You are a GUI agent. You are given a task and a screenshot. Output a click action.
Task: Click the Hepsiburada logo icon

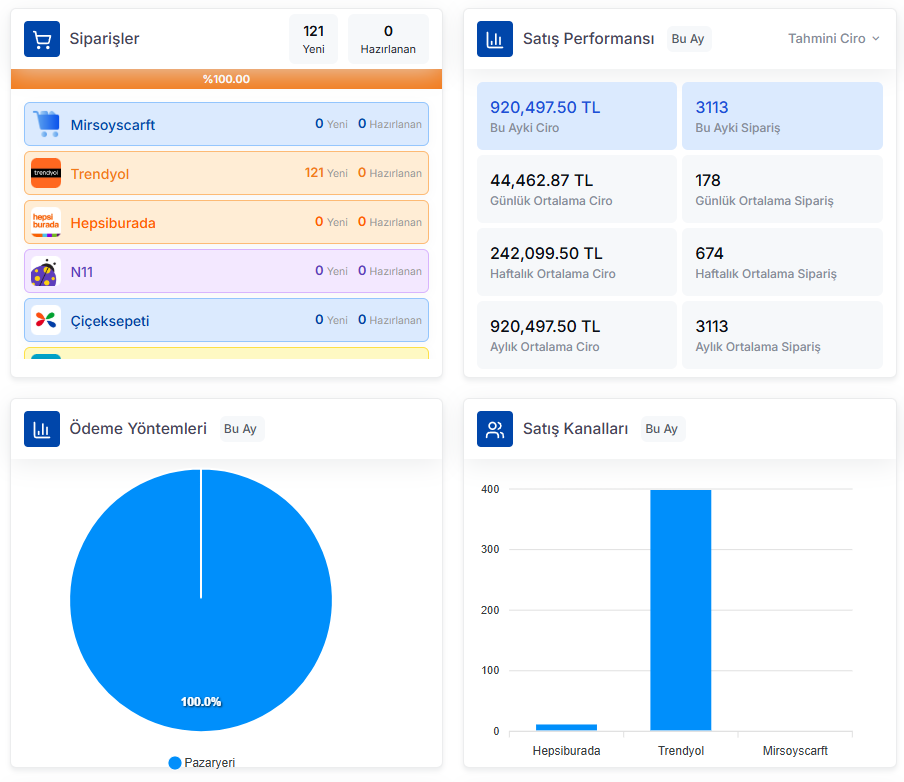pyautogui.click(x=46, y=222)
